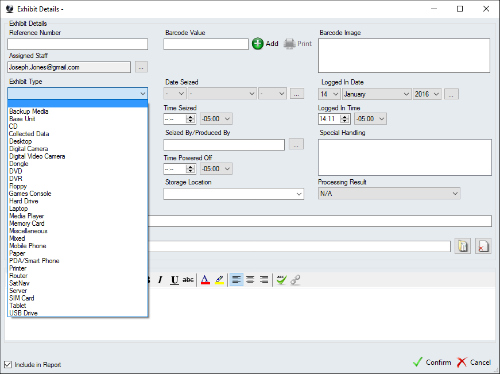Click the green Confirm checkmark
500x374 pixels.
coord(417,362)
